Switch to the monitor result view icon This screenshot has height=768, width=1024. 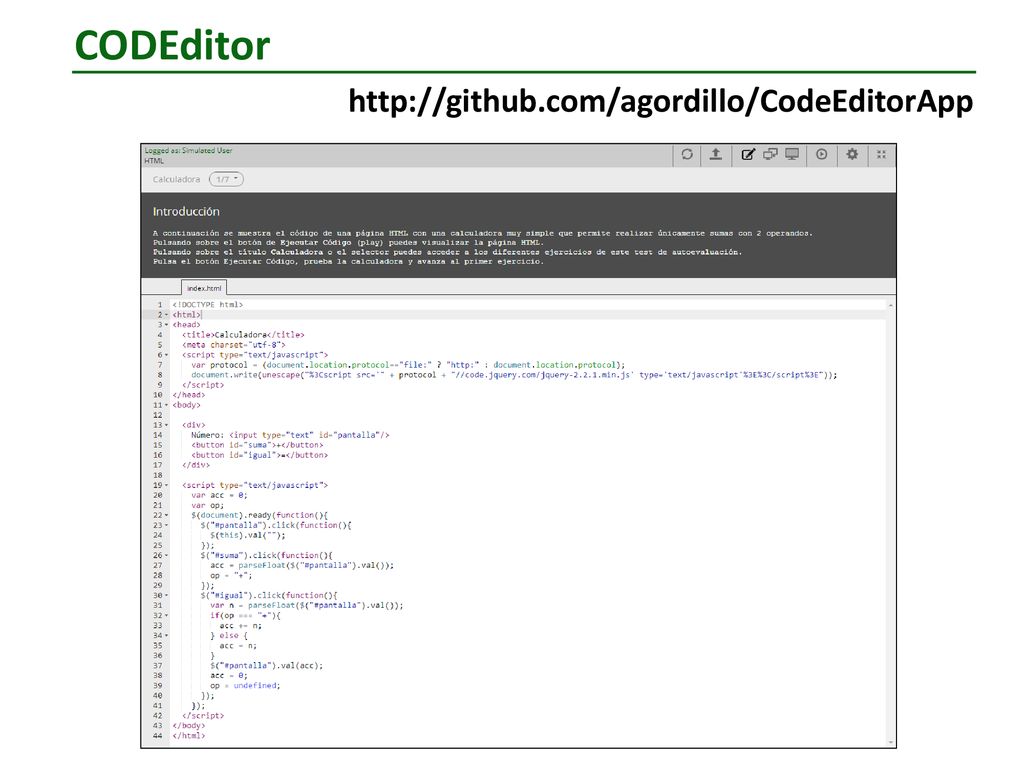(792, 155)
